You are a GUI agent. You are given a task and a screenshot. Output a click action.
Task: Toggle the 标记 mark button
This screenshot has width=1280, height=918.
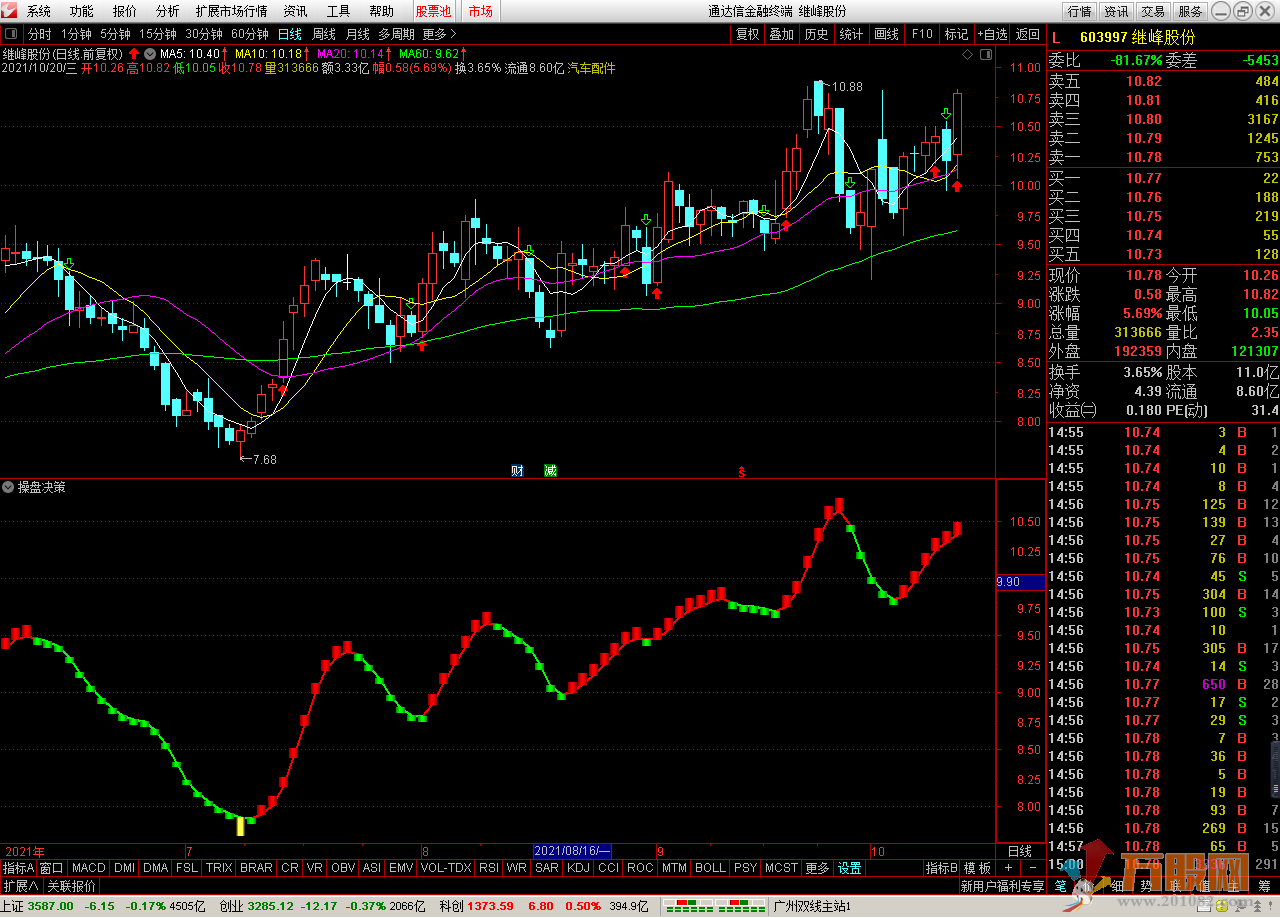[956, 34]
